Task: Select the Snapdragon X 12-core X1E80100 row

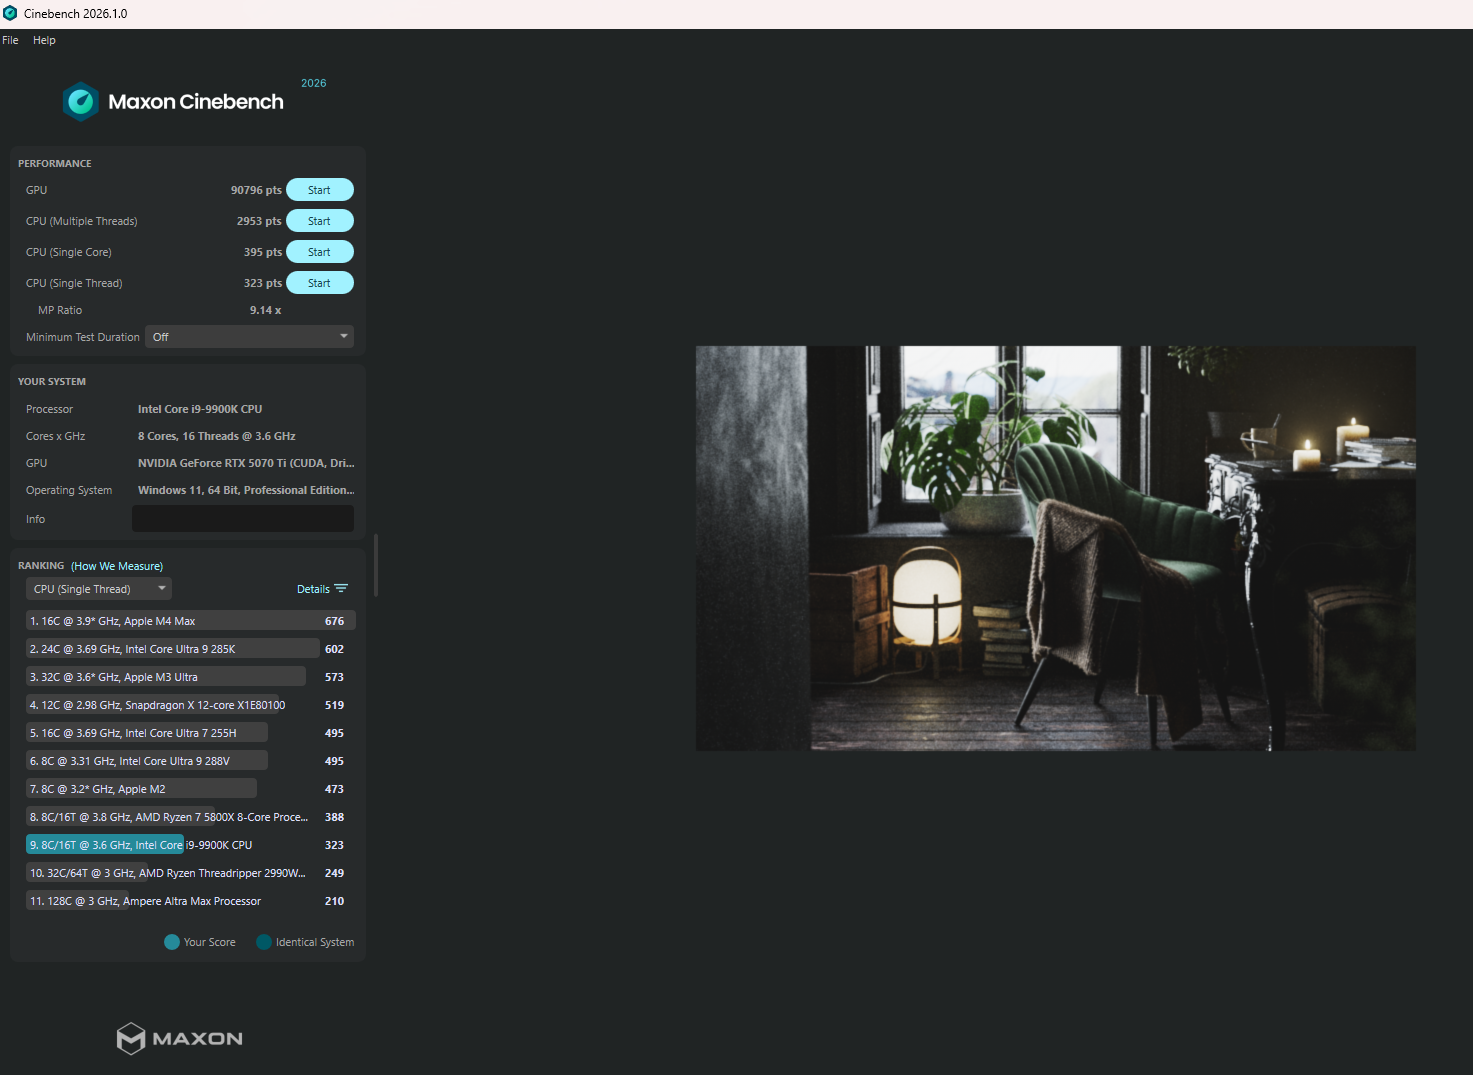Action: [x=190, y=705]
